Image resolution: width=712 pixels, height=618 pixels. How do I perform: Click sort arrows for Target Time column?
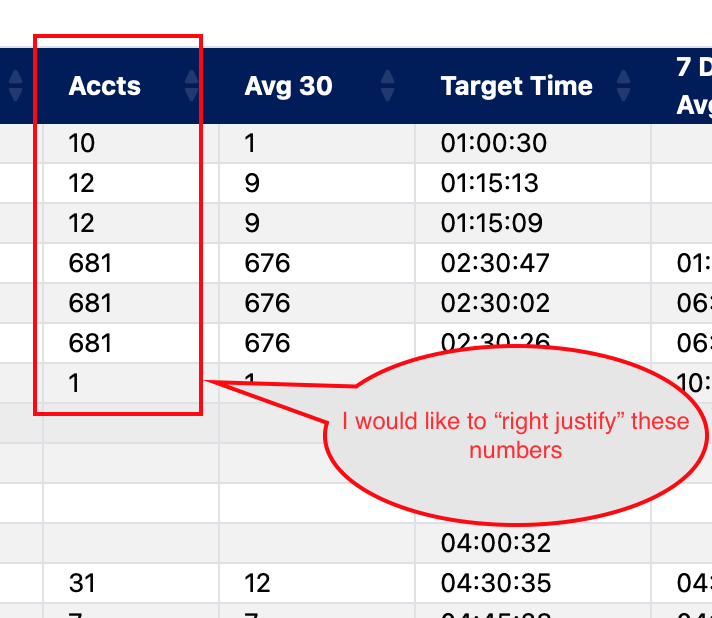[623, 85]
